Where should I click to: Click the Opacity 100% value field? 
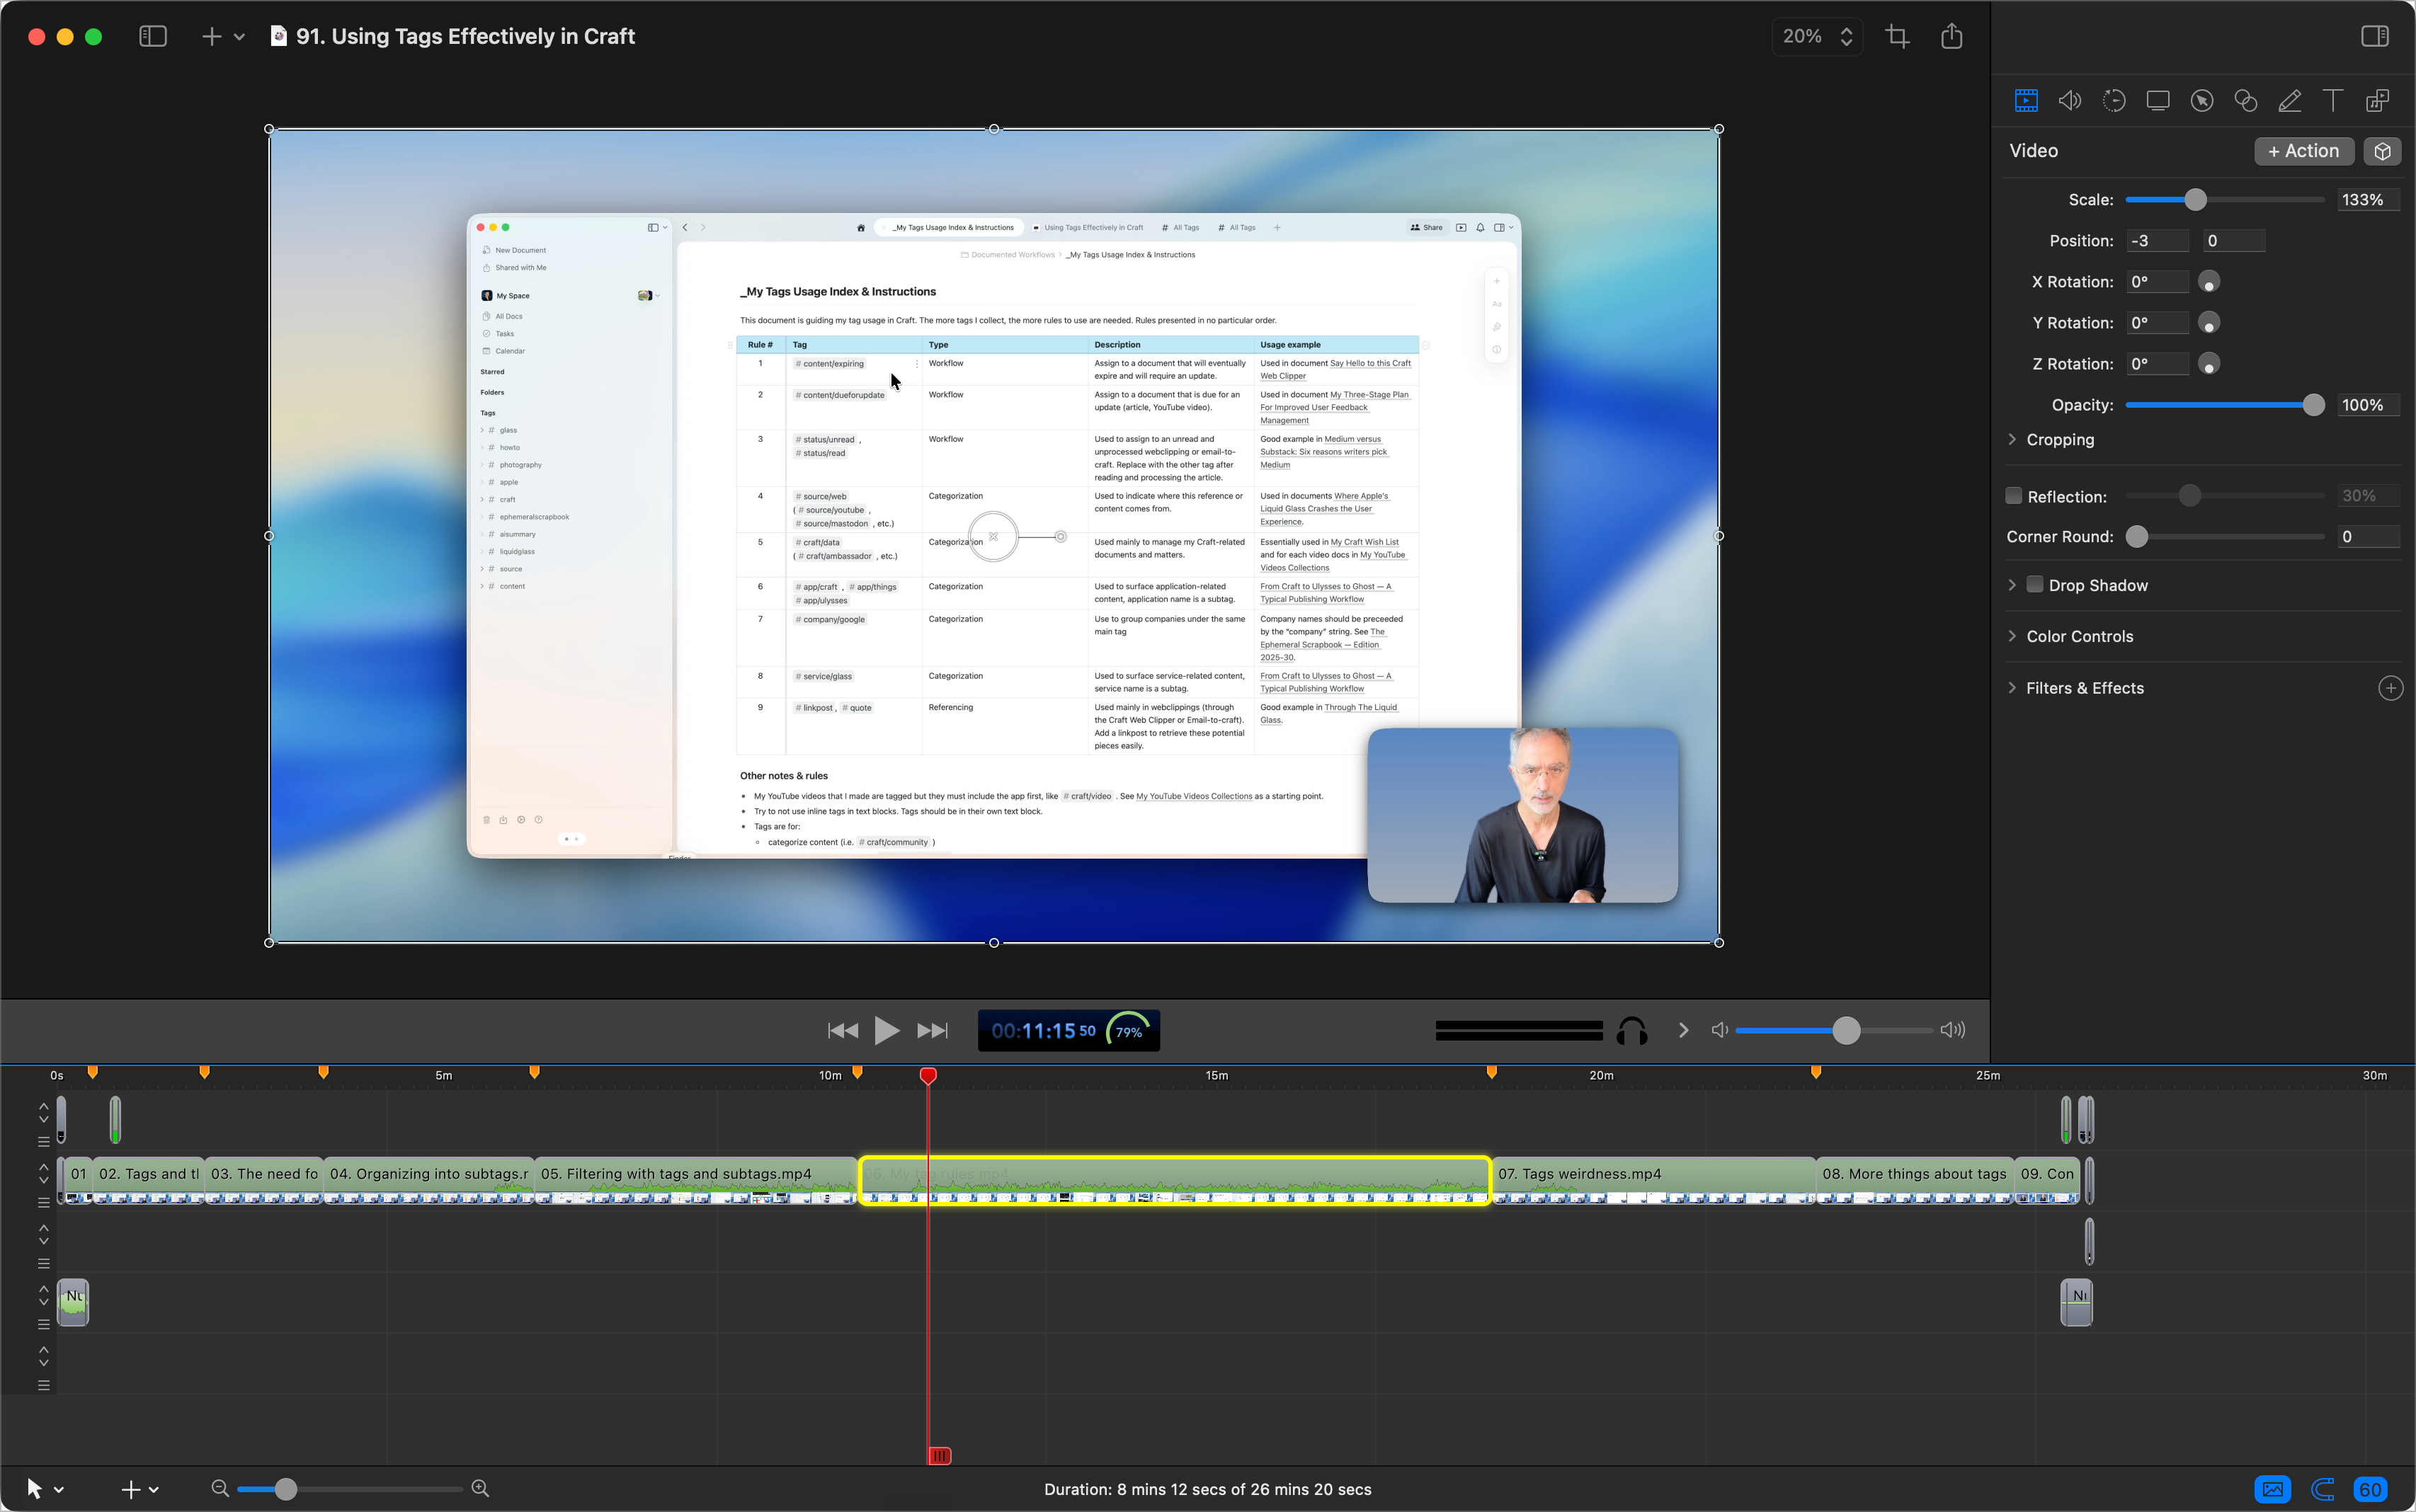[x=2369, y=405]
